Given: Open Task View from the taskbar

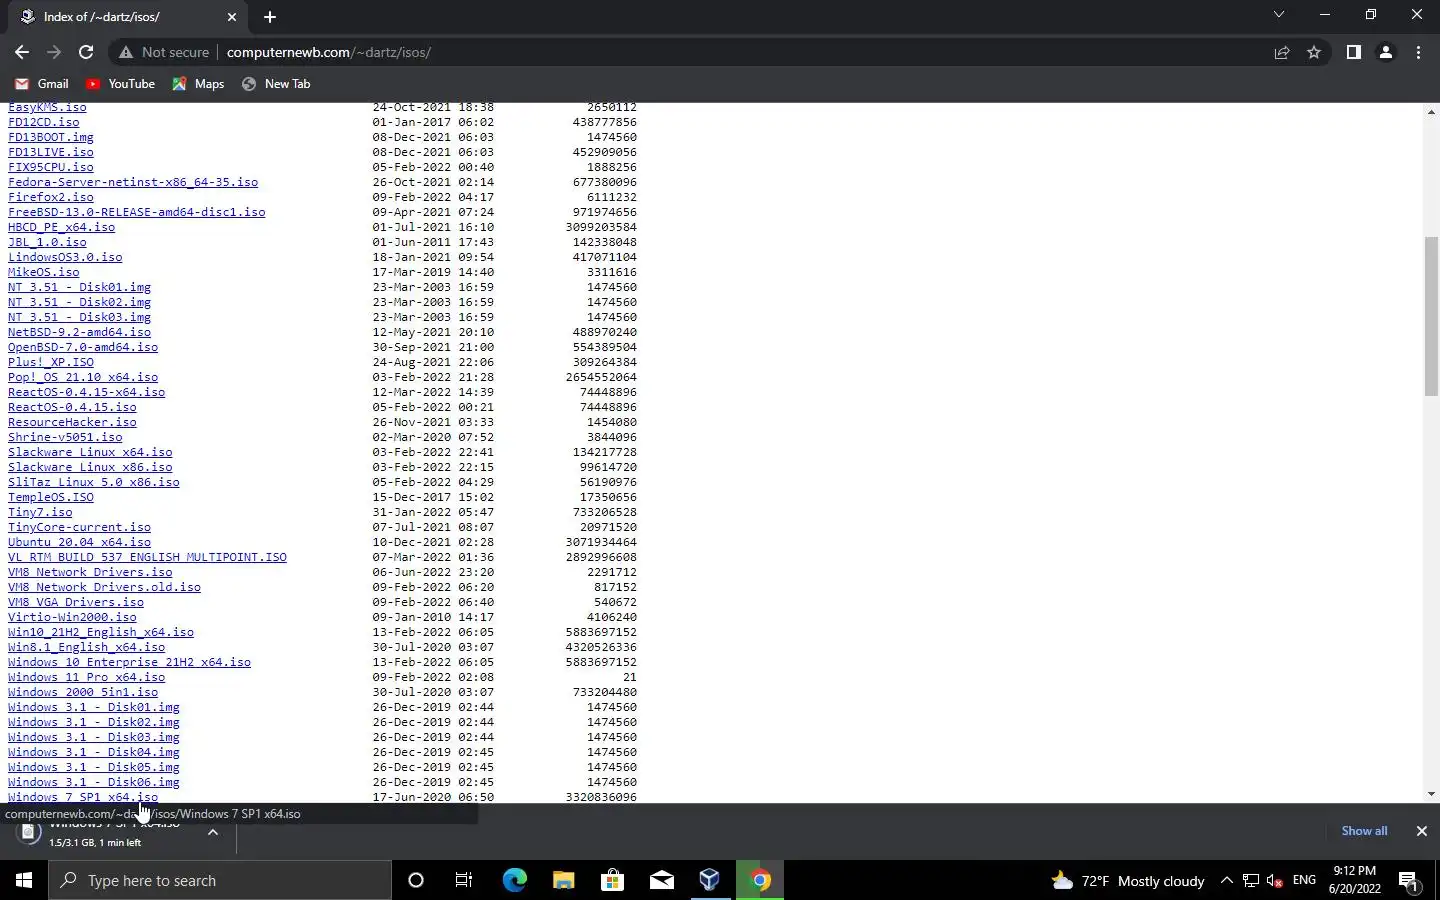Looking at the screenshot, I should [x=464, y=880].
